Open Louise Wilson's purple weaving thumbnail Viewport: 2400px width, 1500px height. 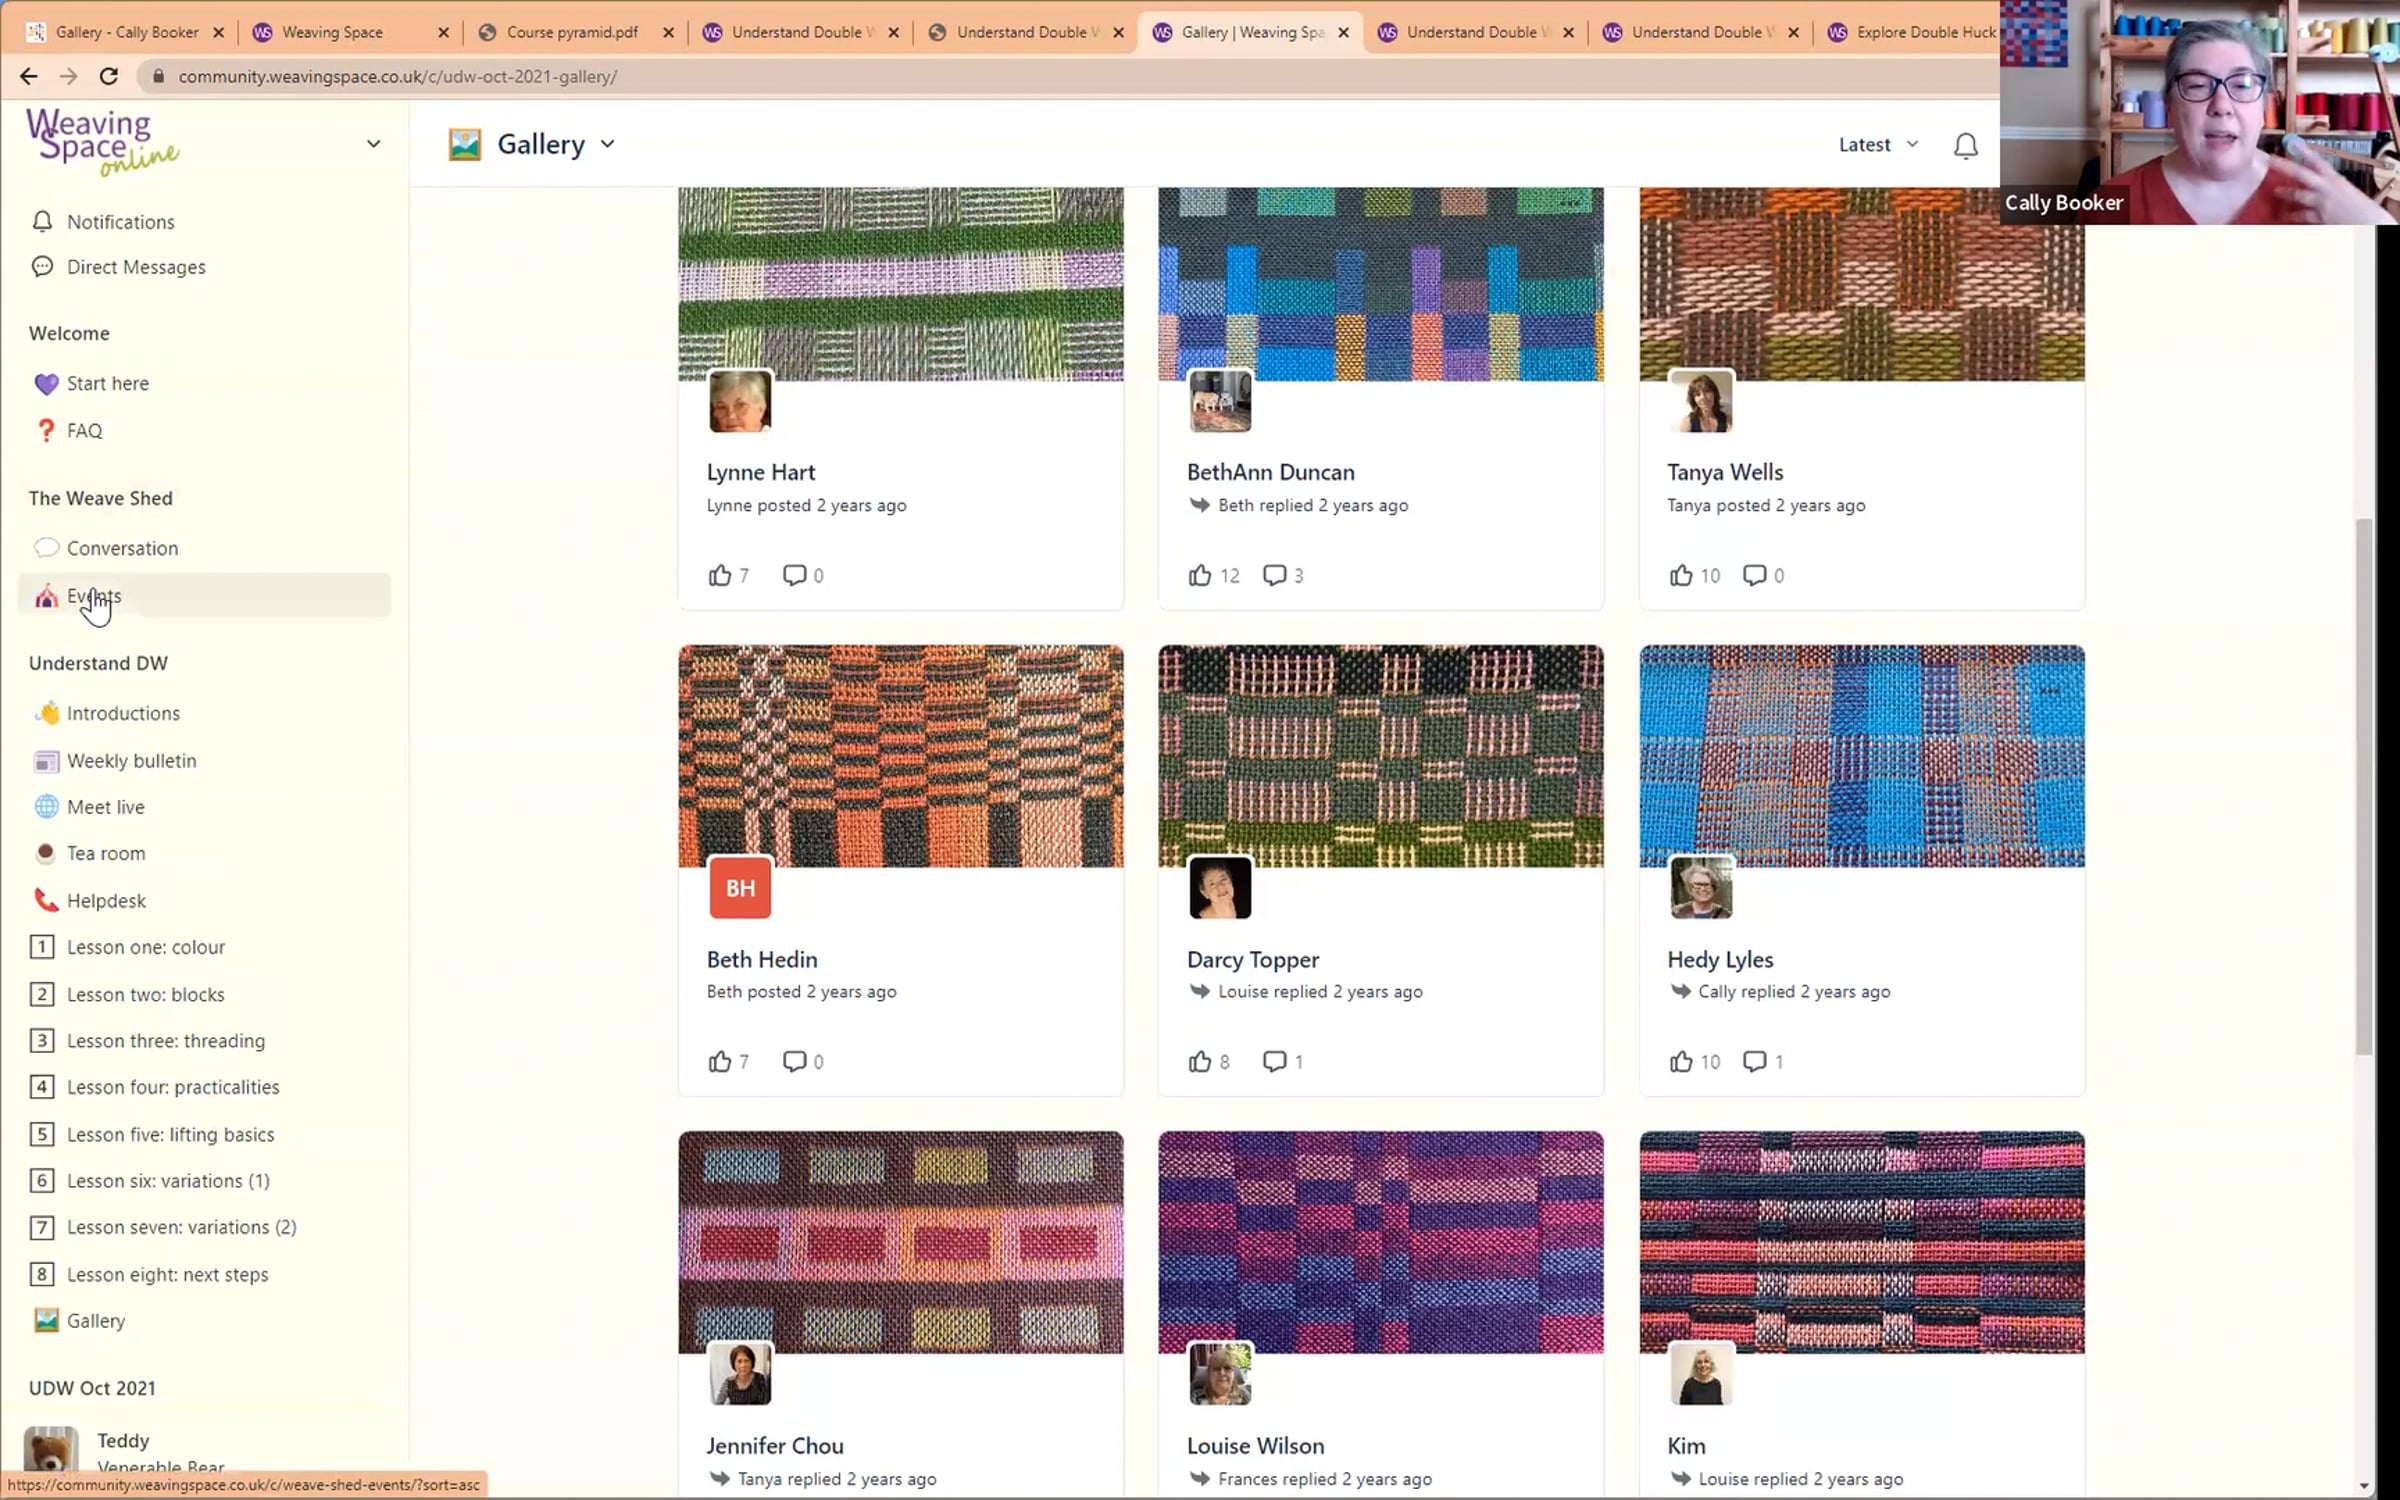tap(1381, 1242)
